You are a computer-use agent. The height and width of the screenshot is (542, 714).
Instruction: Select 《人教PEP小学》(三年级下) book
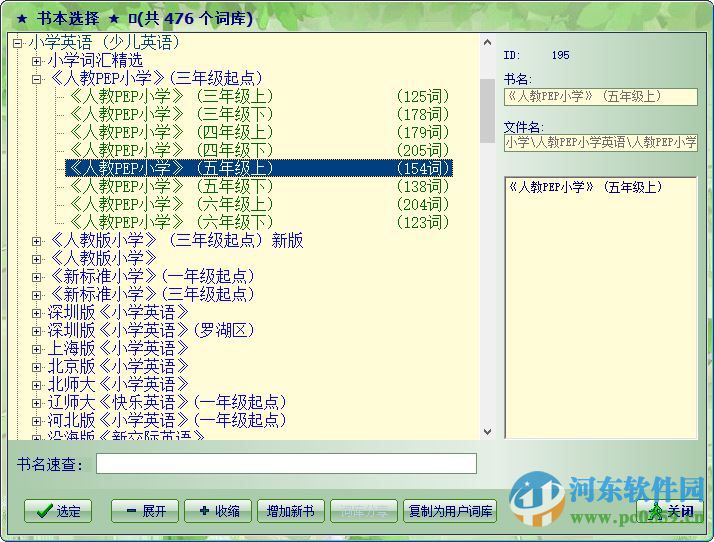259,114
